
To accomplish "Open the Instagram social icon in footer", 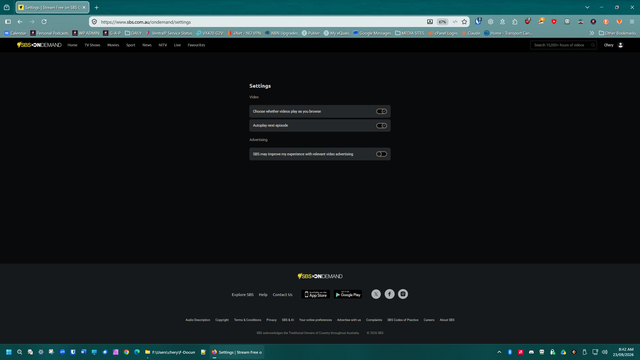I will [x=403, y=294].
